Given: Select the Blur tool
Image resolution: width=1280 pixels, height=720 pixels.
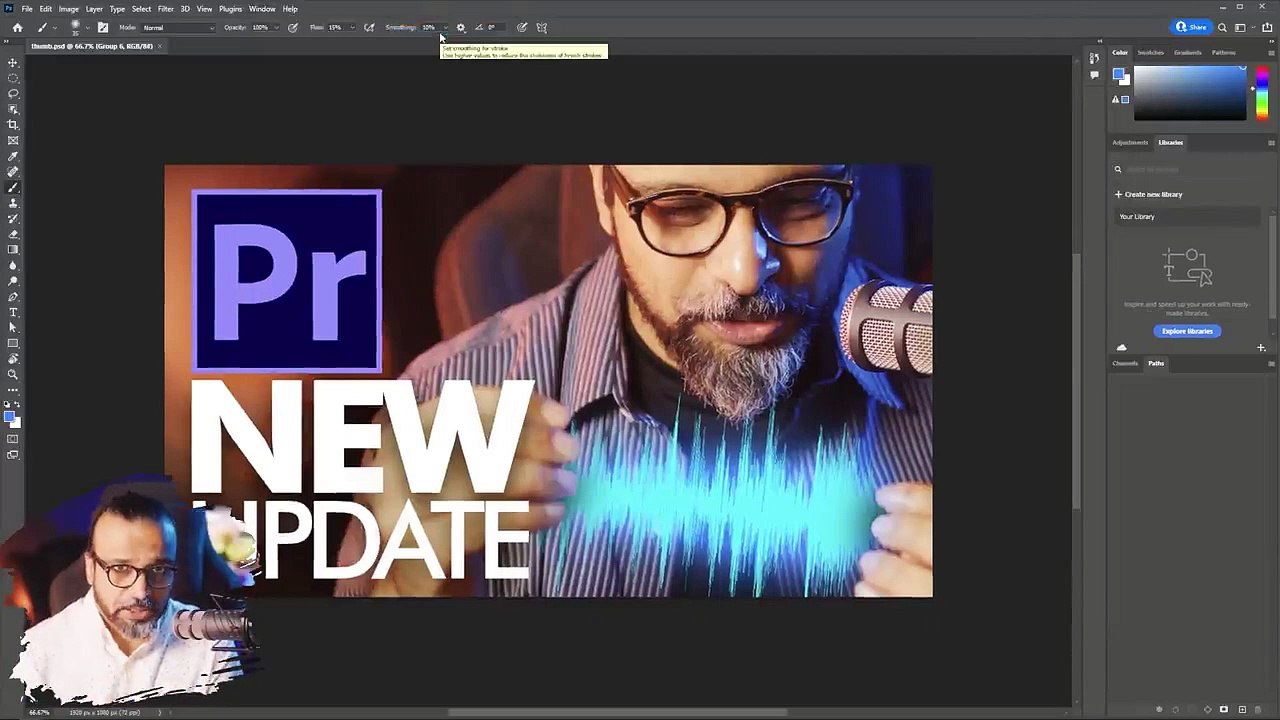Looking at the screenshot, I should click(x=13, y=265).
